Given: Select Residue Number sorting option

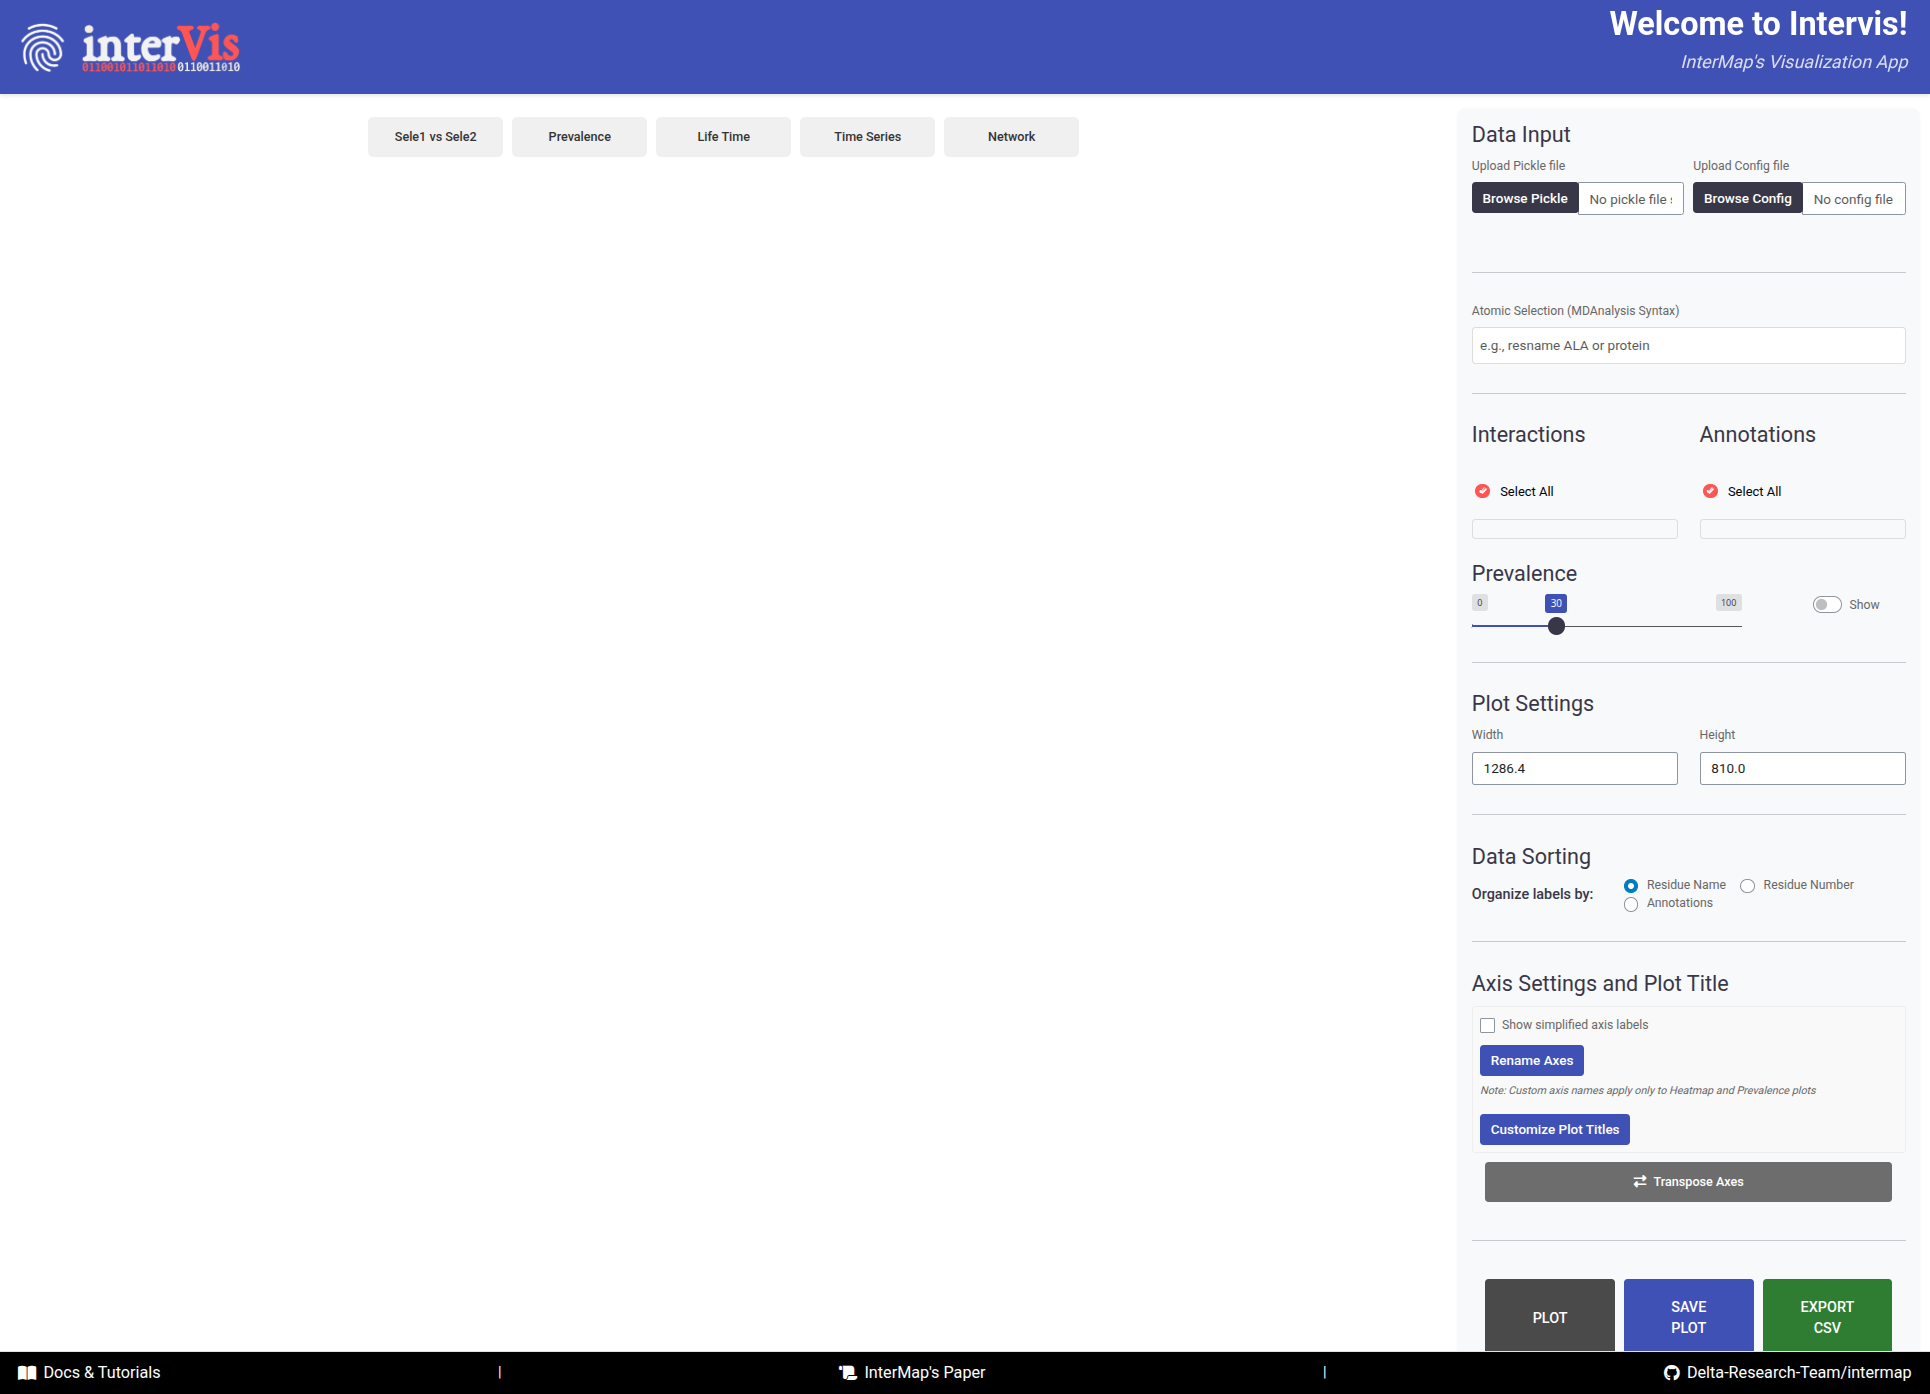Looking at the screenshot, I should pyautogui.click(x=1747, y=886).
